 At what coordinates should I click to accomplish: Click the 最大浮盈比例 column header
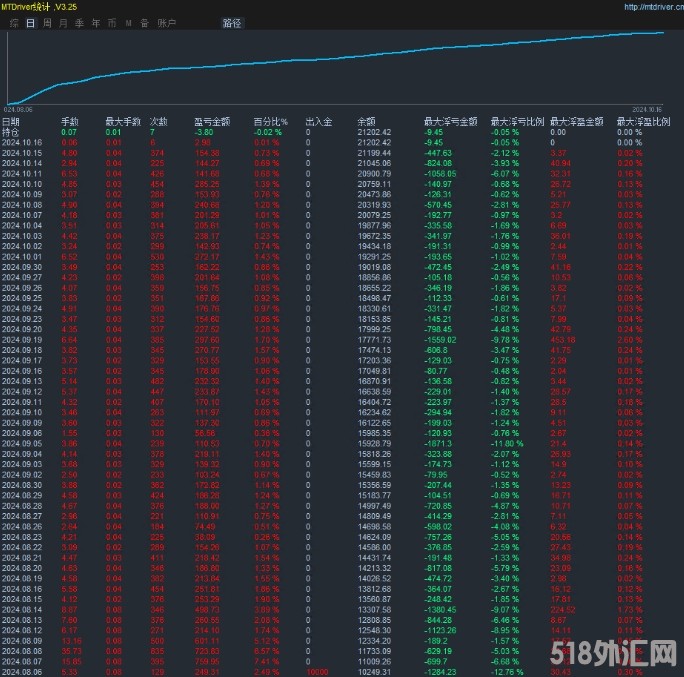641,121
